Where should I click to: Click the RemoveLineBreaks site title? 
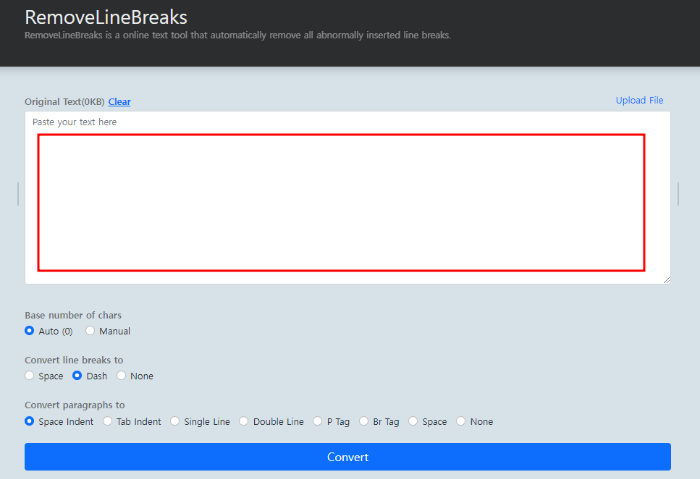pyautogui.click(x=106, y=17)
